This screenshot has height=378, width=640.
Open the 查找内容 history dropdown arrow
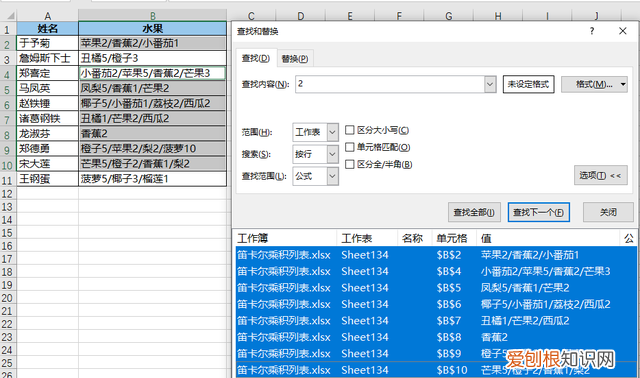(490, 84)
